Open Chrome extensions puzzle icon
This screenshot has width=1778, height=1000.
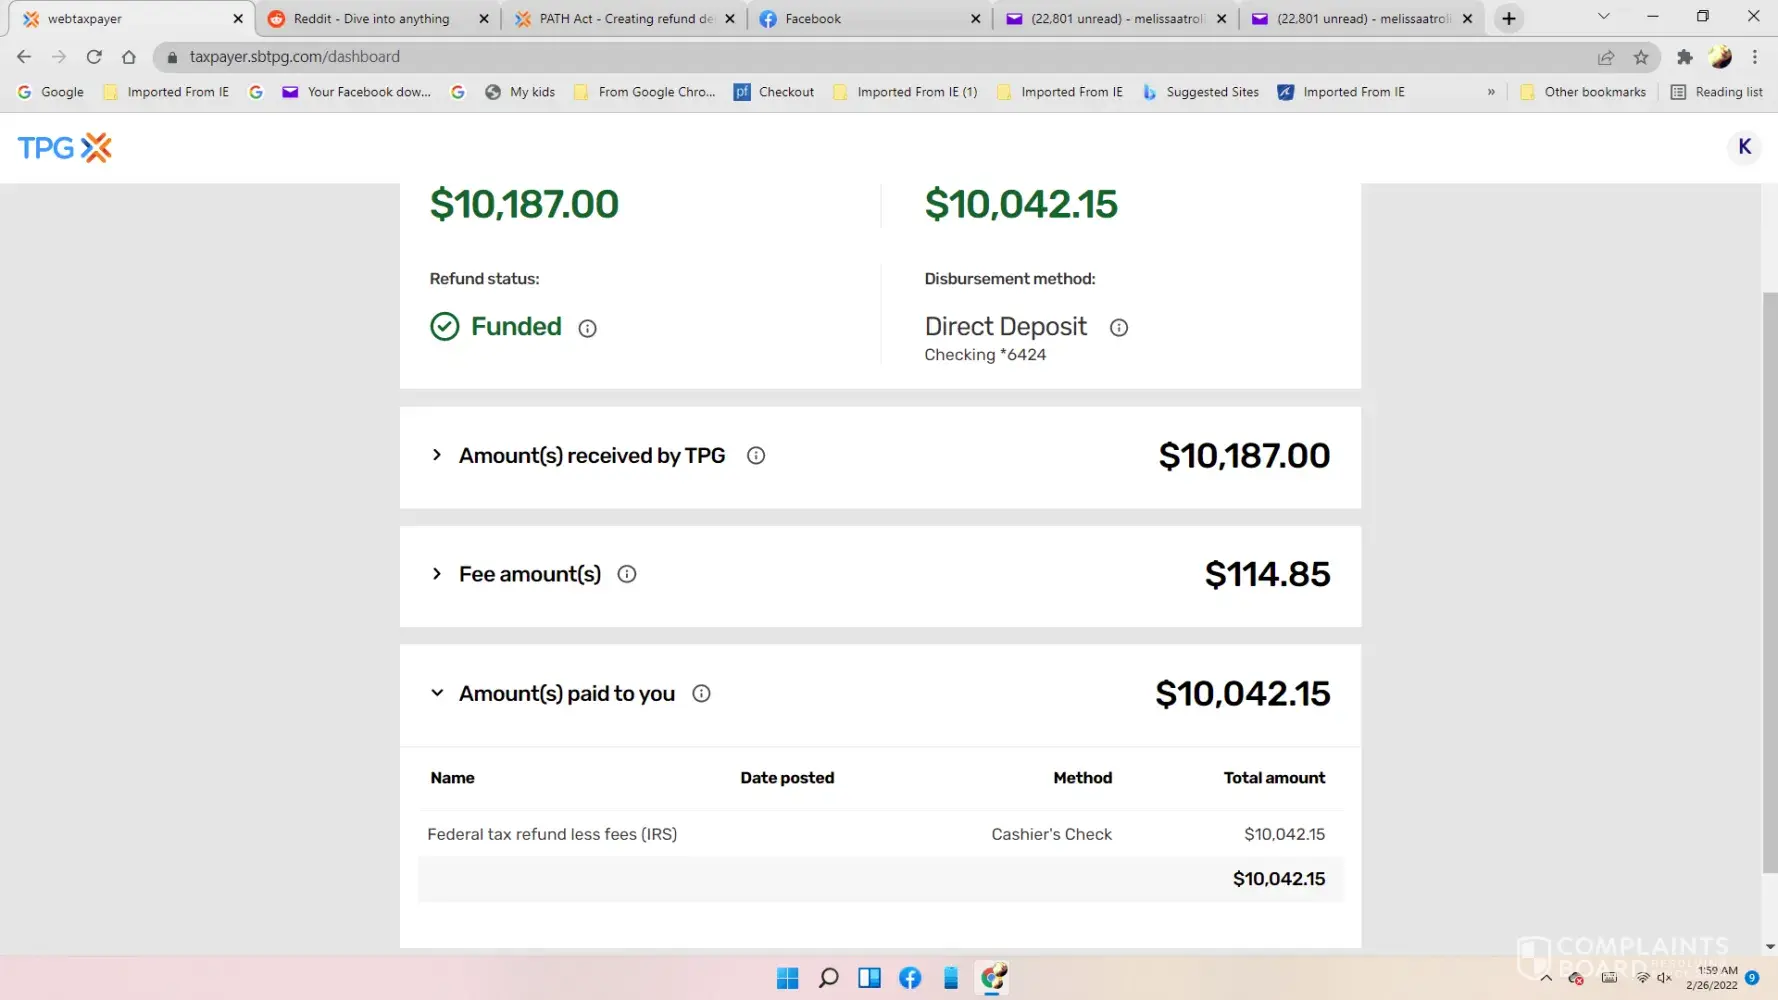click(x=1685, y=57)
